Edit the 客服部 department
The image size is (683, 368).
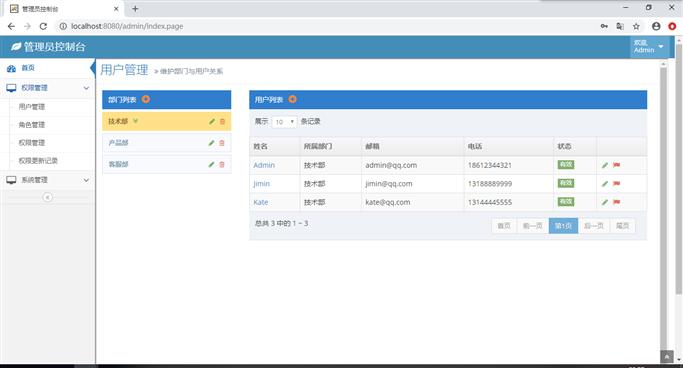click(x=211, y=164)
